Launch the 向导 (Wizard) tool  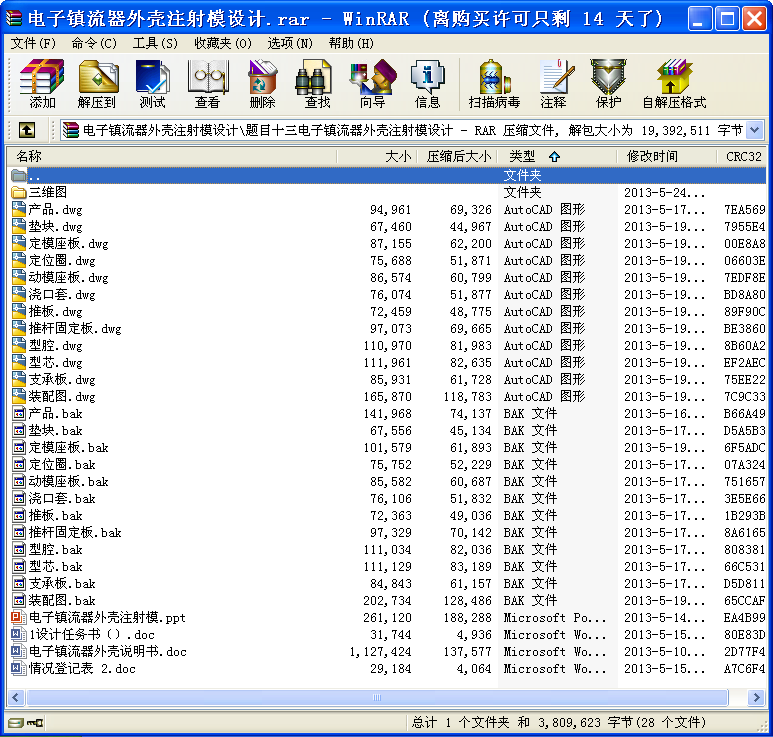(x=372, y=84)
